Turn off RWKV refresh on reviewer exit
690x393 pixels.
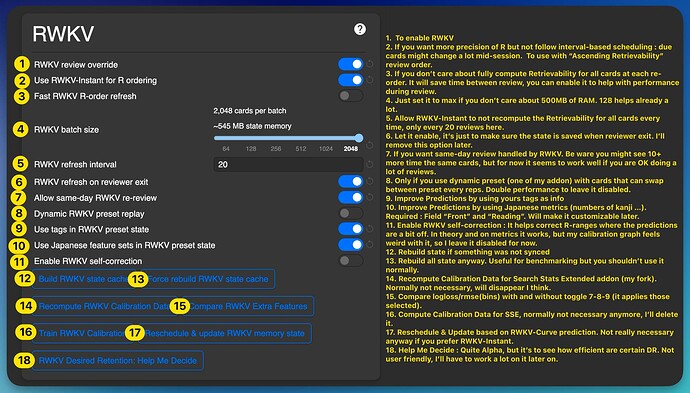(351, 181)
